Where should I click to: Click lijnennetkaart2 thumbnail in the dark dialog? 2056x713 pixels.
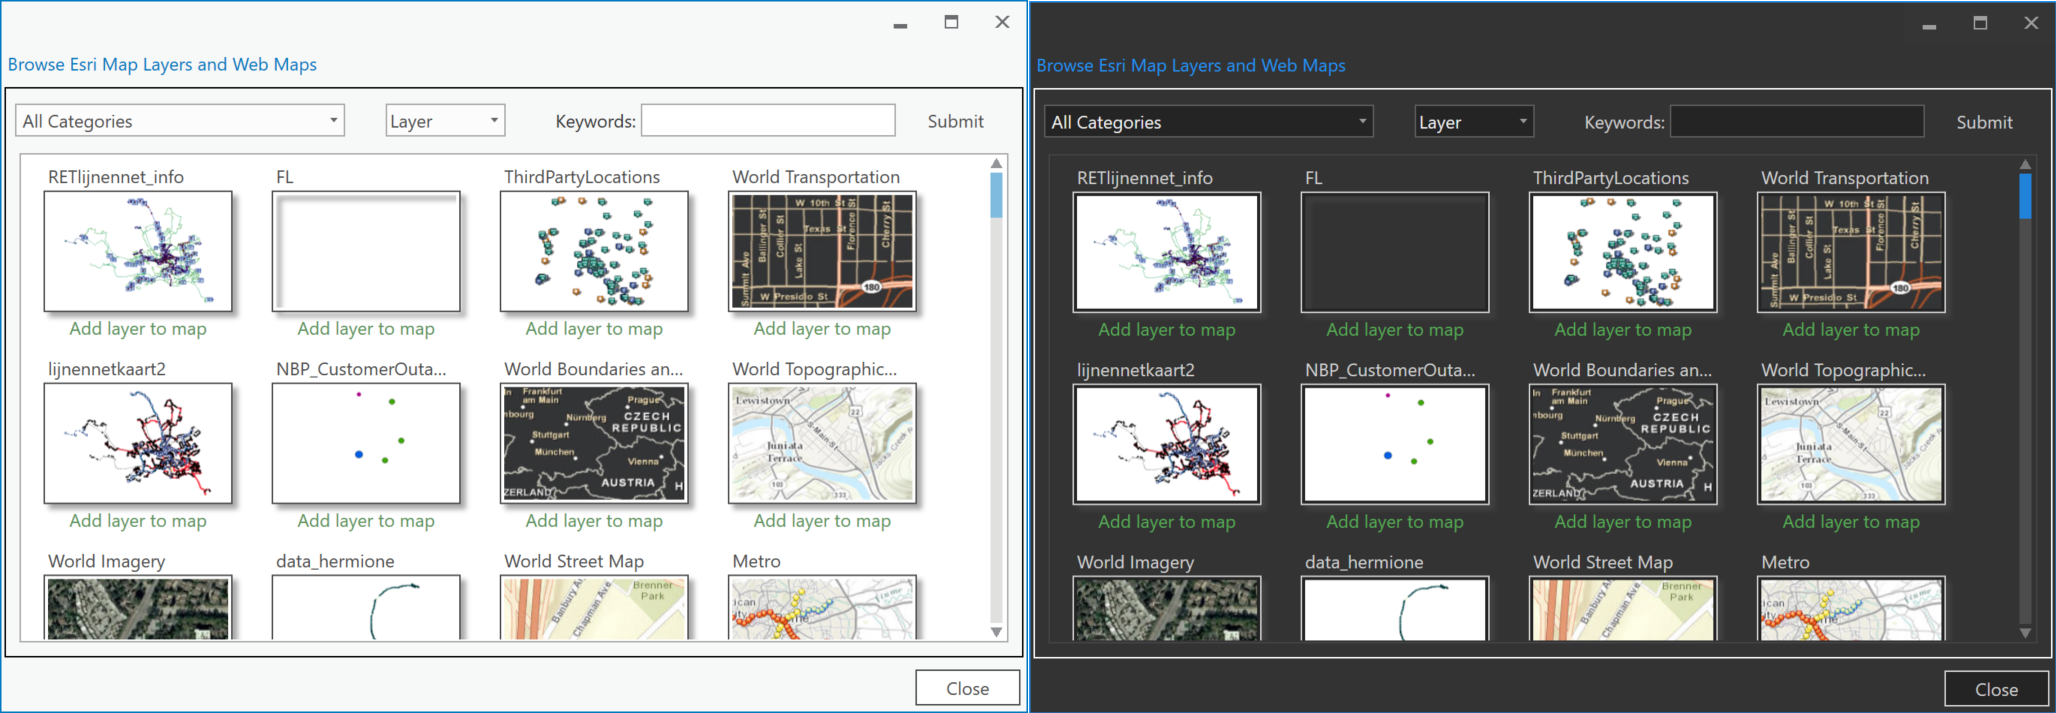1166,444
